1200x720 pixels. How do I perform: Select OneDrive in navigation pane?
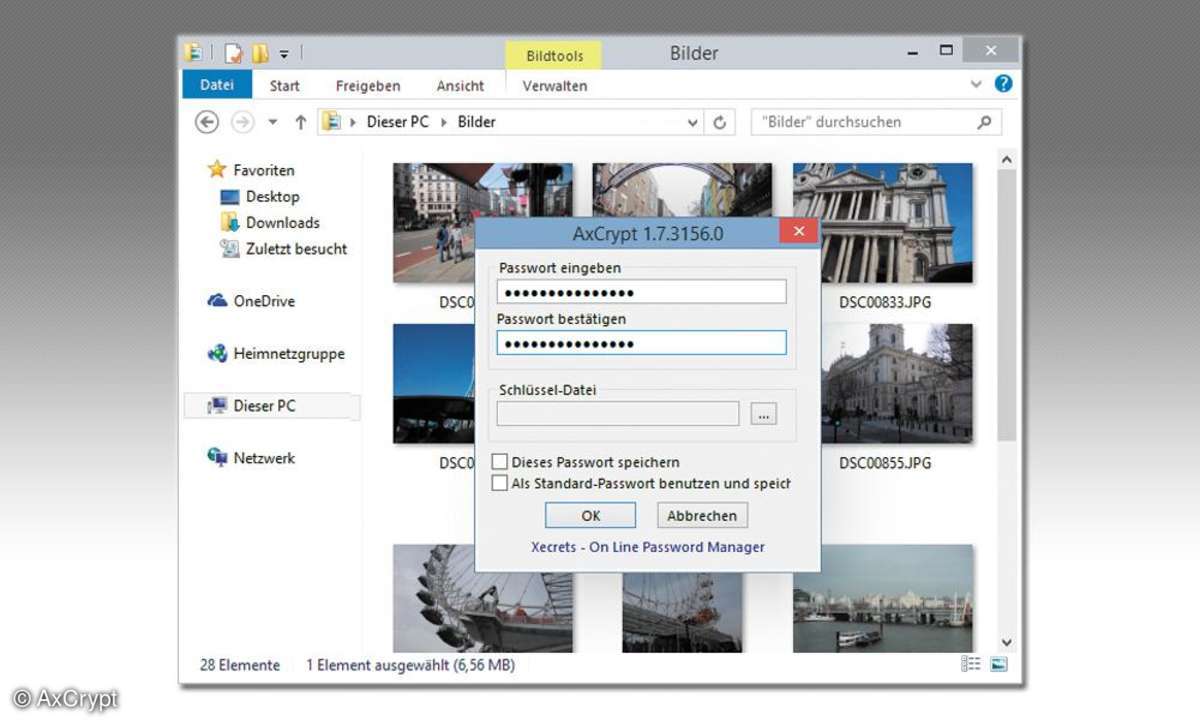(x=264, y=301)
